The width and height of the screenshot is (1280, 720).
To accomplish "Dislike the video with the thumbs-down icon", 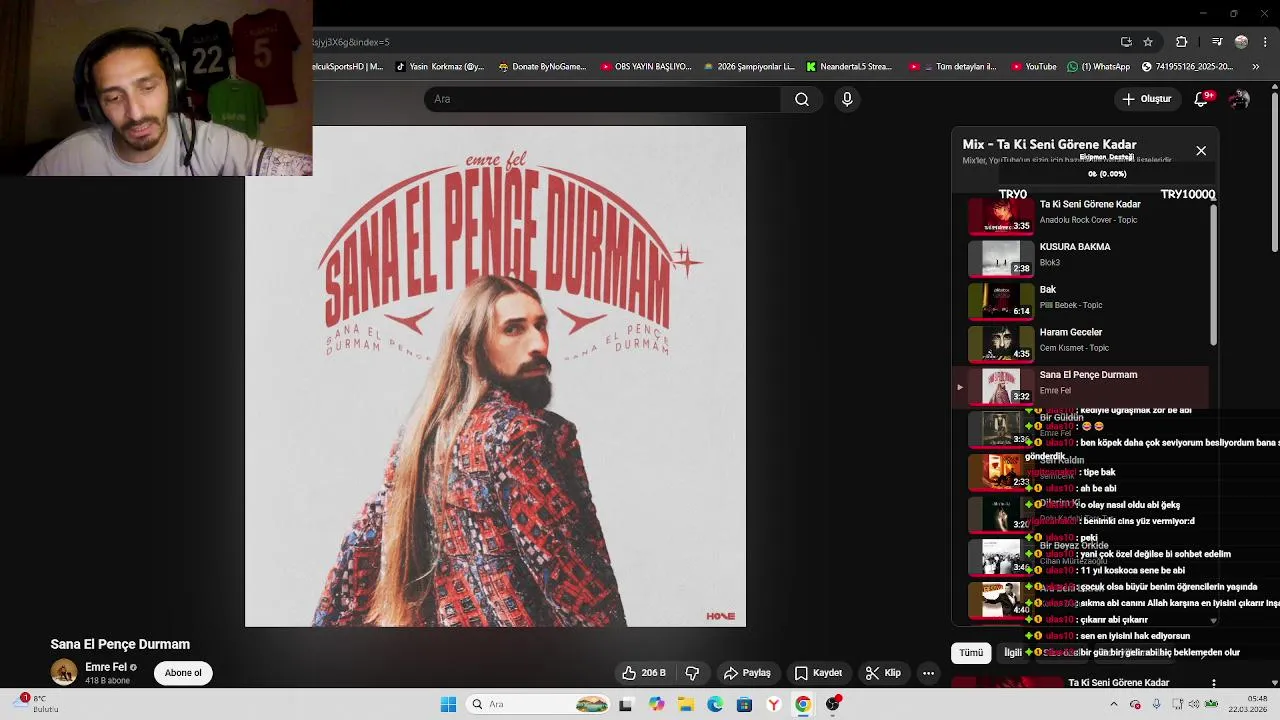I will pos(692,673).
